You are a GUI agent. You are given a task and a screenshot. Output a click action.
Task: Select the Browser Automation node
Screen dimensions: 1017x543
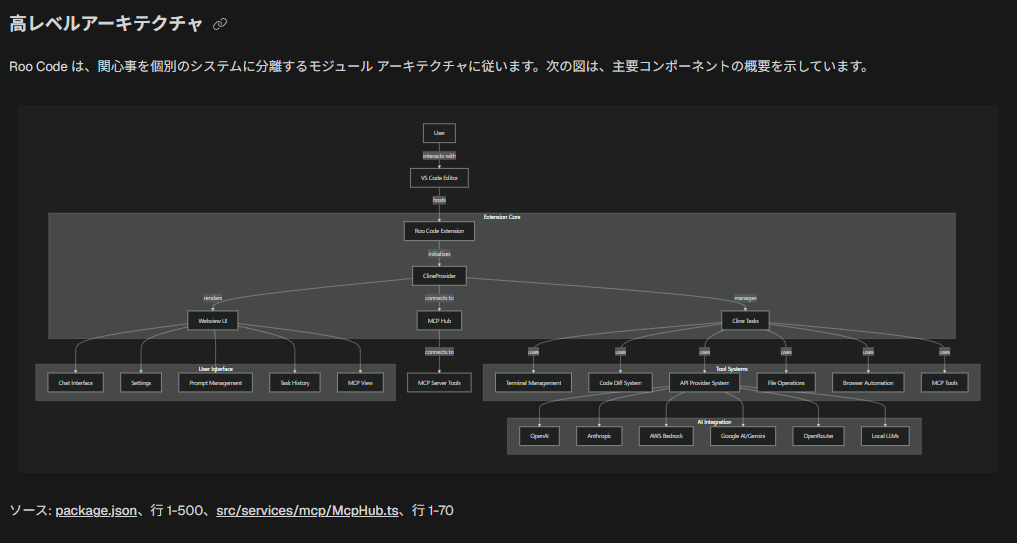[x=868, y=383]
